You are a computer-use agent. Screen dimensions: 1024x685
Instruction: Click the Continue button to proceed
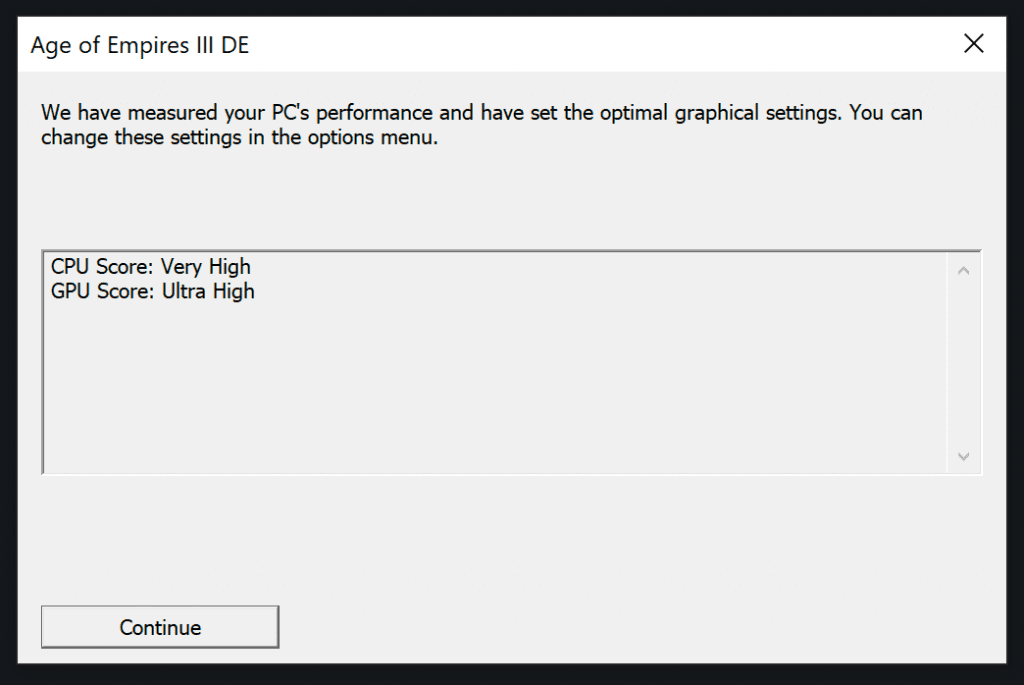pyautogui.click(x=159, y=627)
